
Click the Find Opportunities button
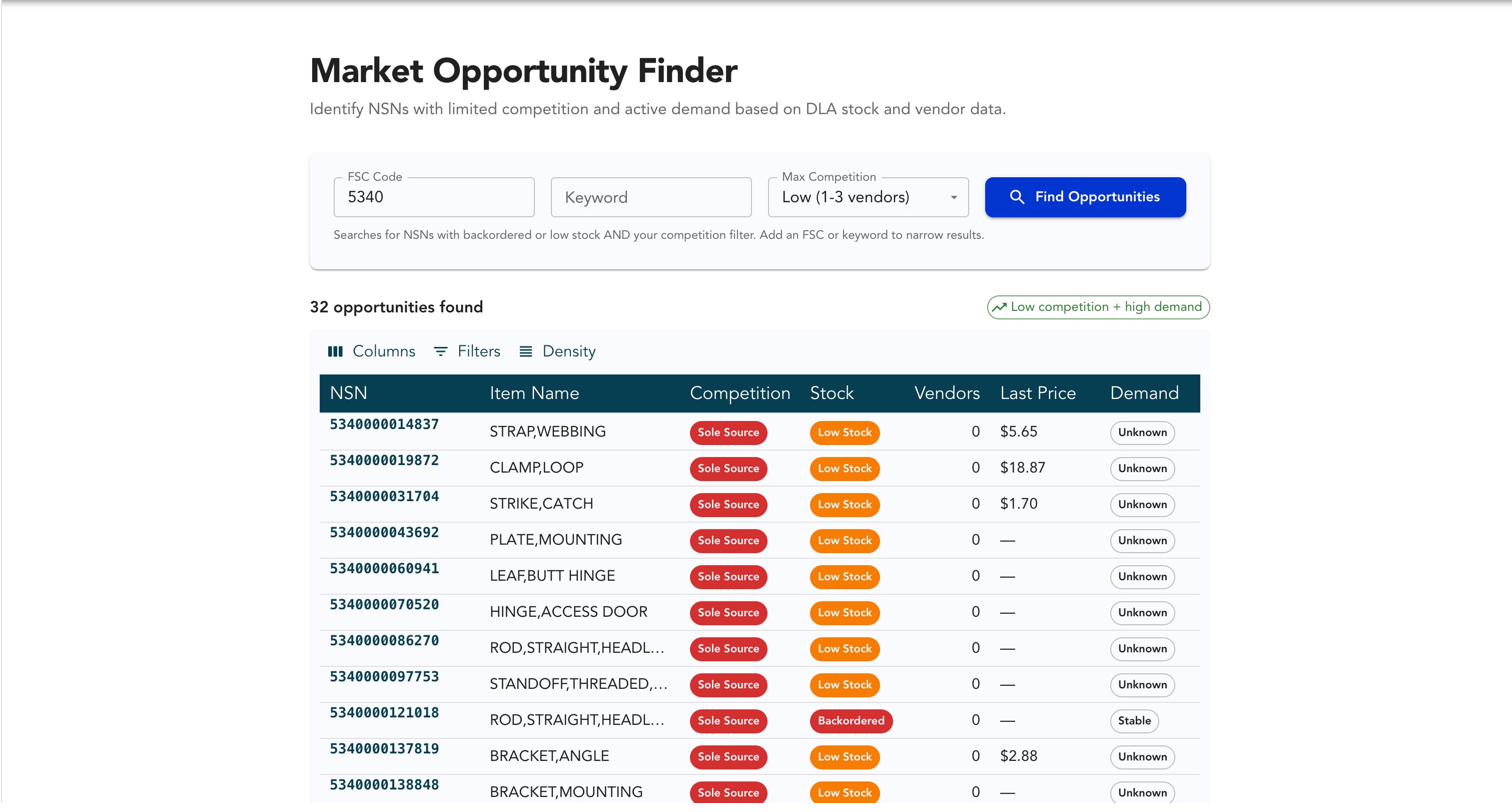[x=1086, y=197]
